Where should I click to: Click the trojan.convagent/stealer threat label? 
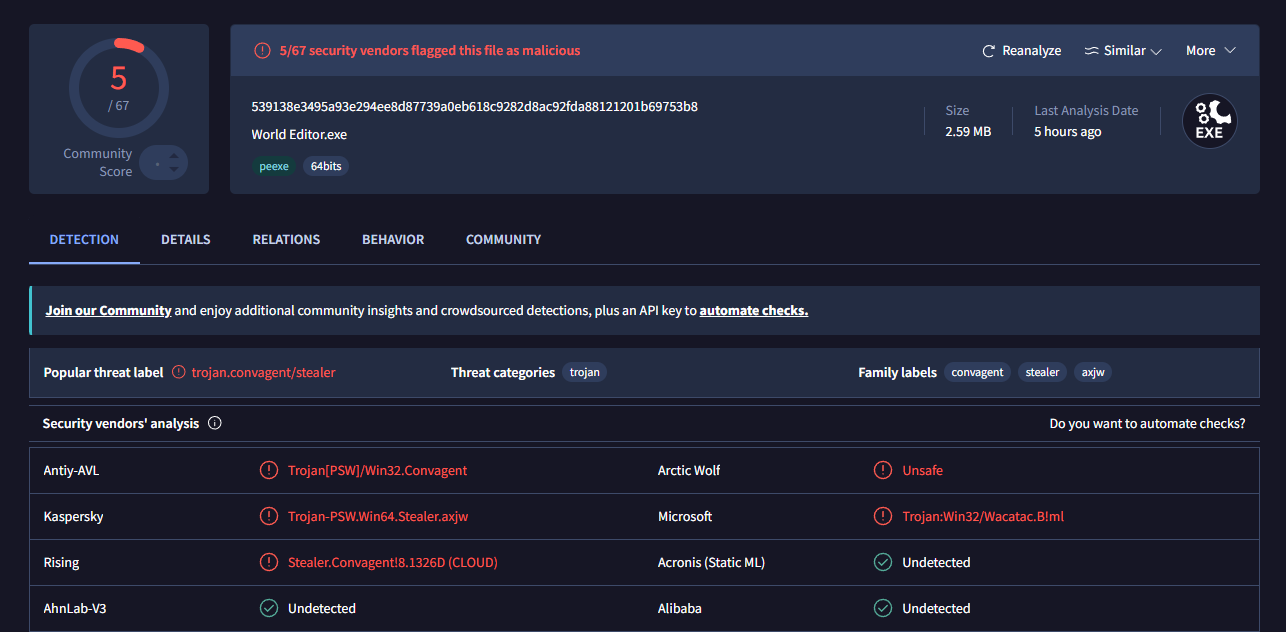click(263, 372)
